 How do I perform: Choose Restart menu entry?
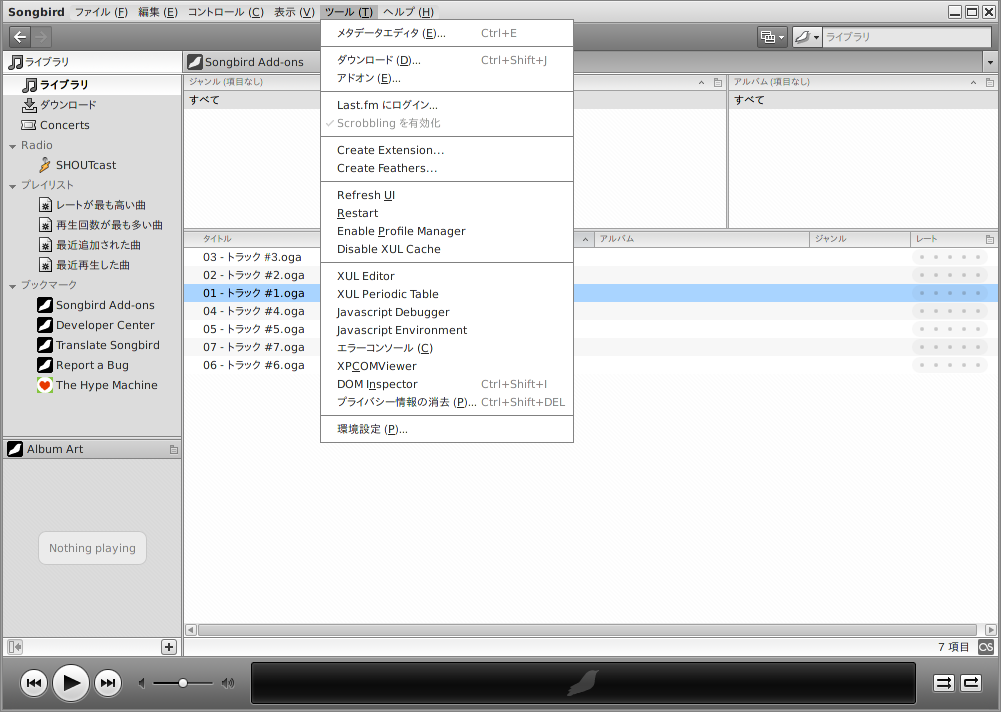coord(447,213)
